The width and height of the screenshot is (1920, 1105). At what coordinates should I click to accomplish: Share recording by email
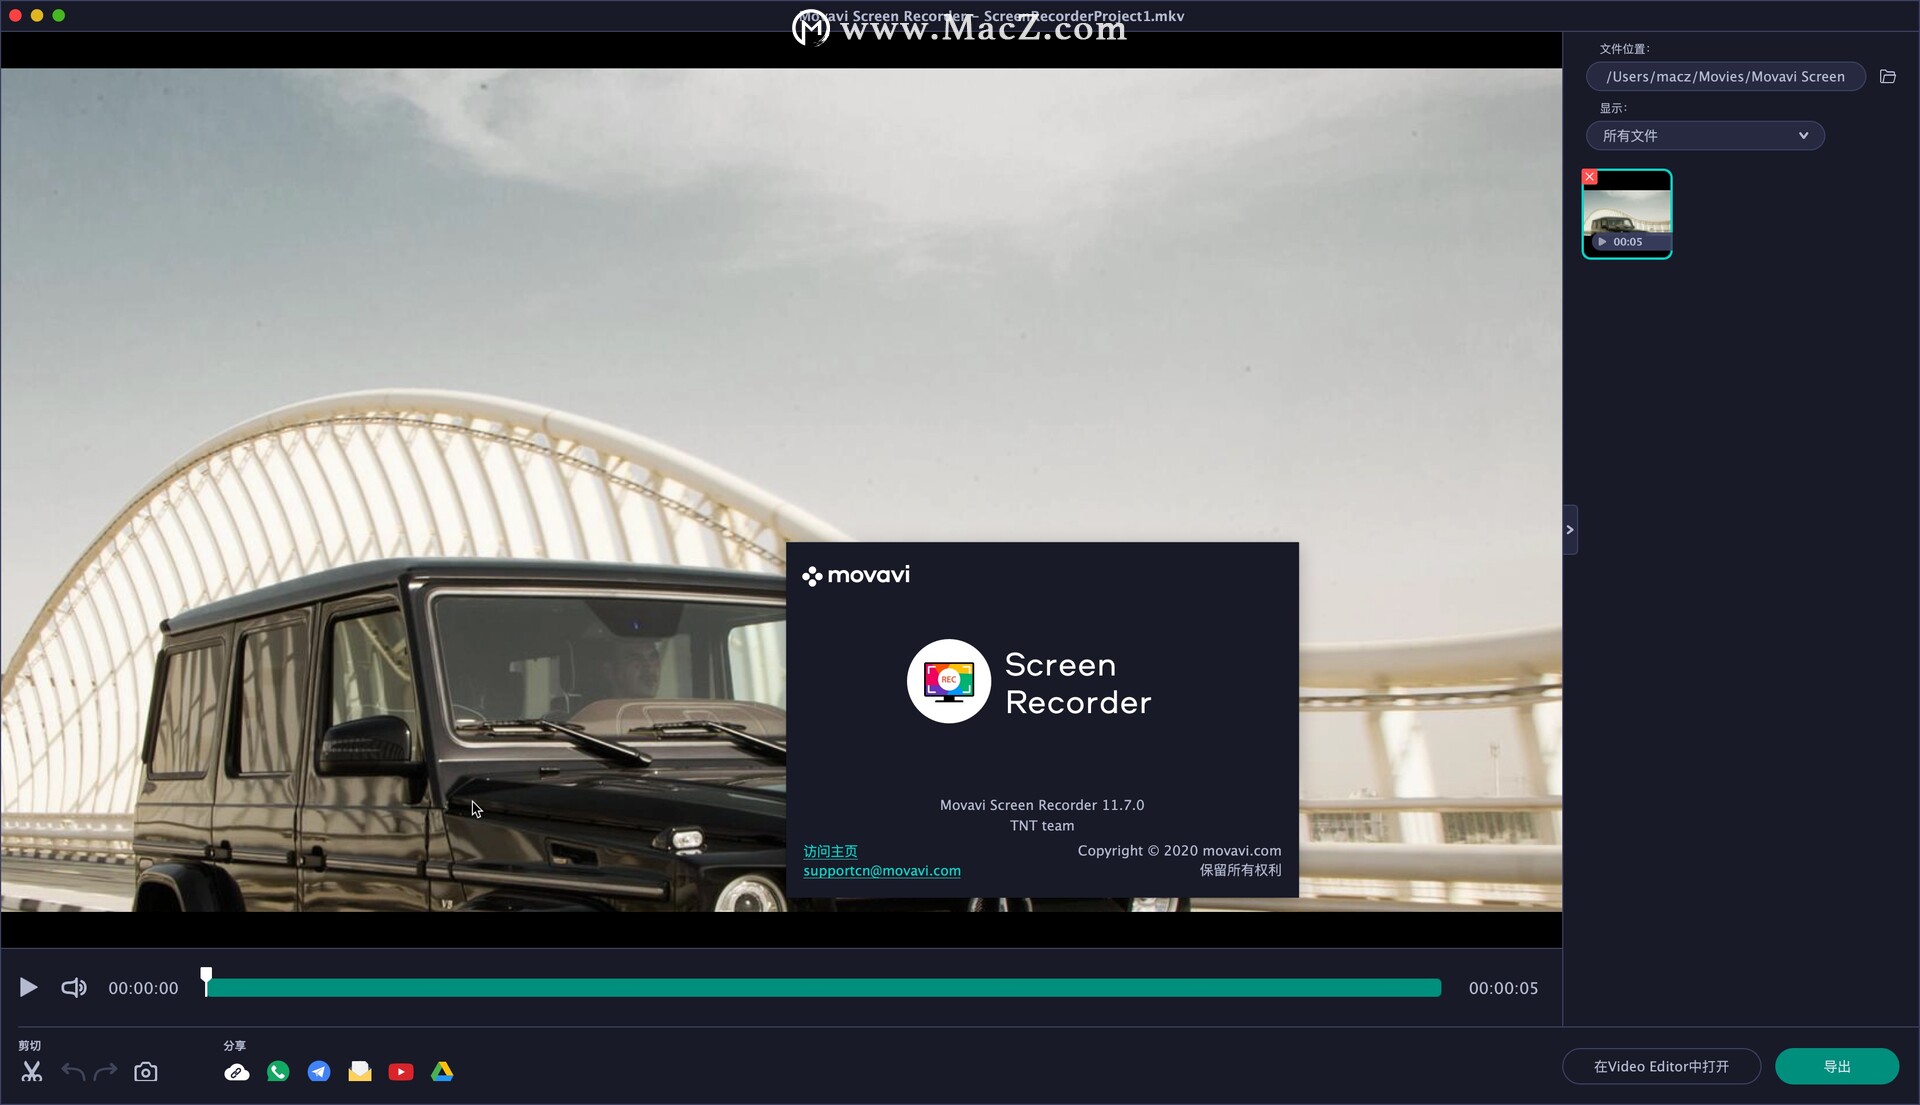pyautogui.click(x=360, y=1072)
